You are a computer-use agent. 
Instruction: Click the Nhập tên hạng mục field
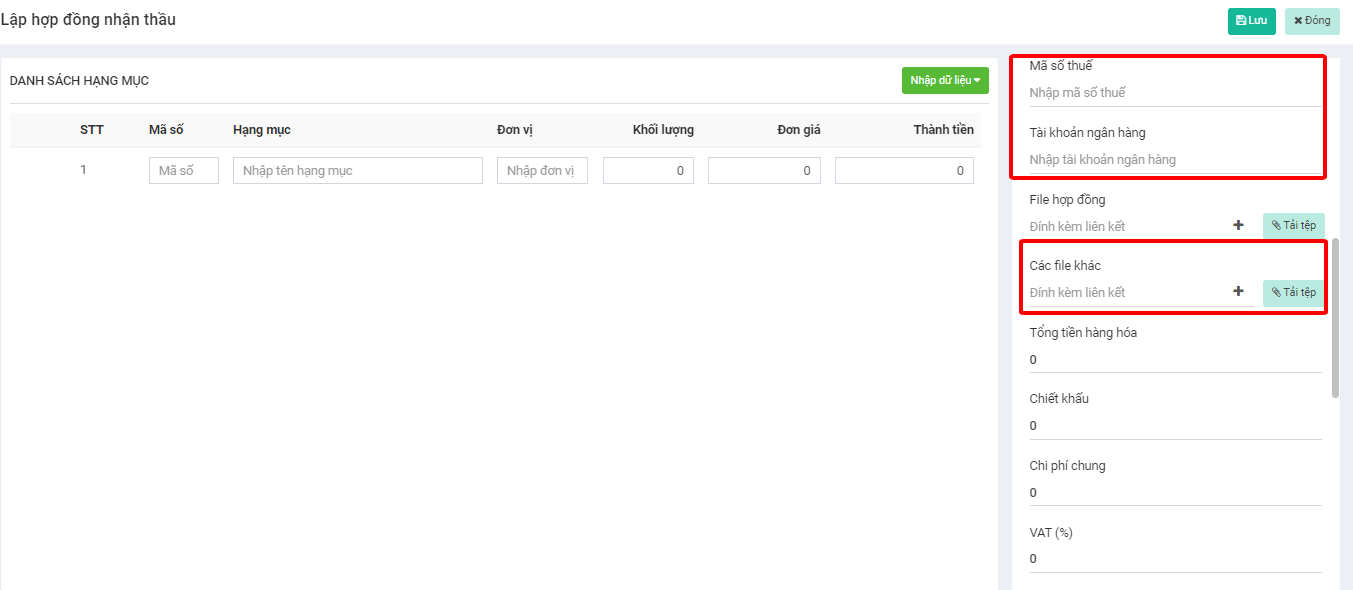[357, 171]
